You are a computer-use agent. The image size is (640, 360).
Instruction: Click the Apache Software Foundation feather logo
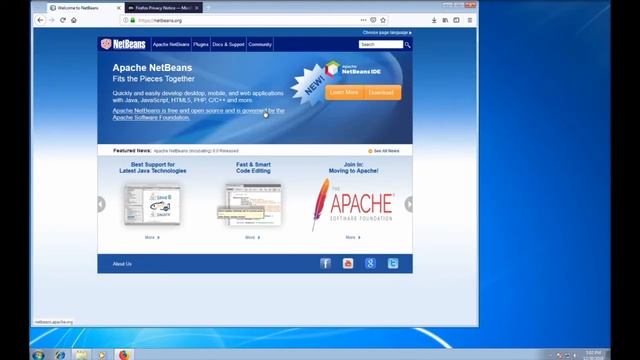(353, 204)
